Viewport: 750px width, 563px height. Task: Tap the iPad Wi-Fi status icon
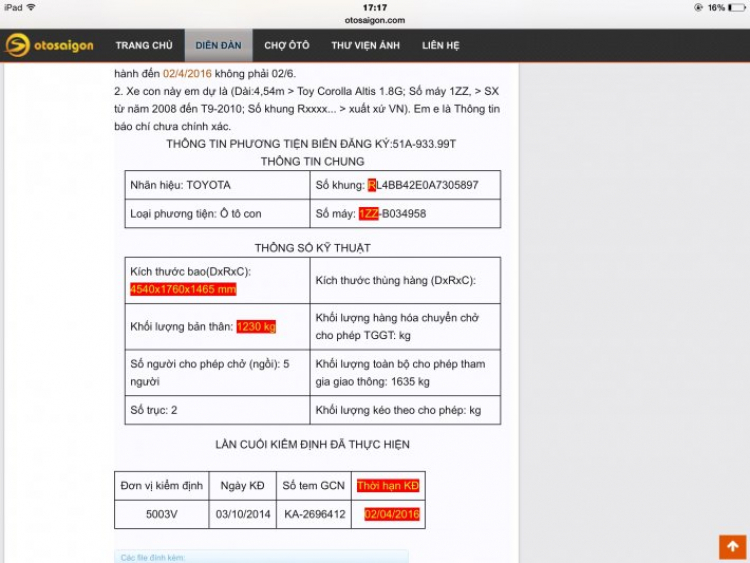(31, 7)
